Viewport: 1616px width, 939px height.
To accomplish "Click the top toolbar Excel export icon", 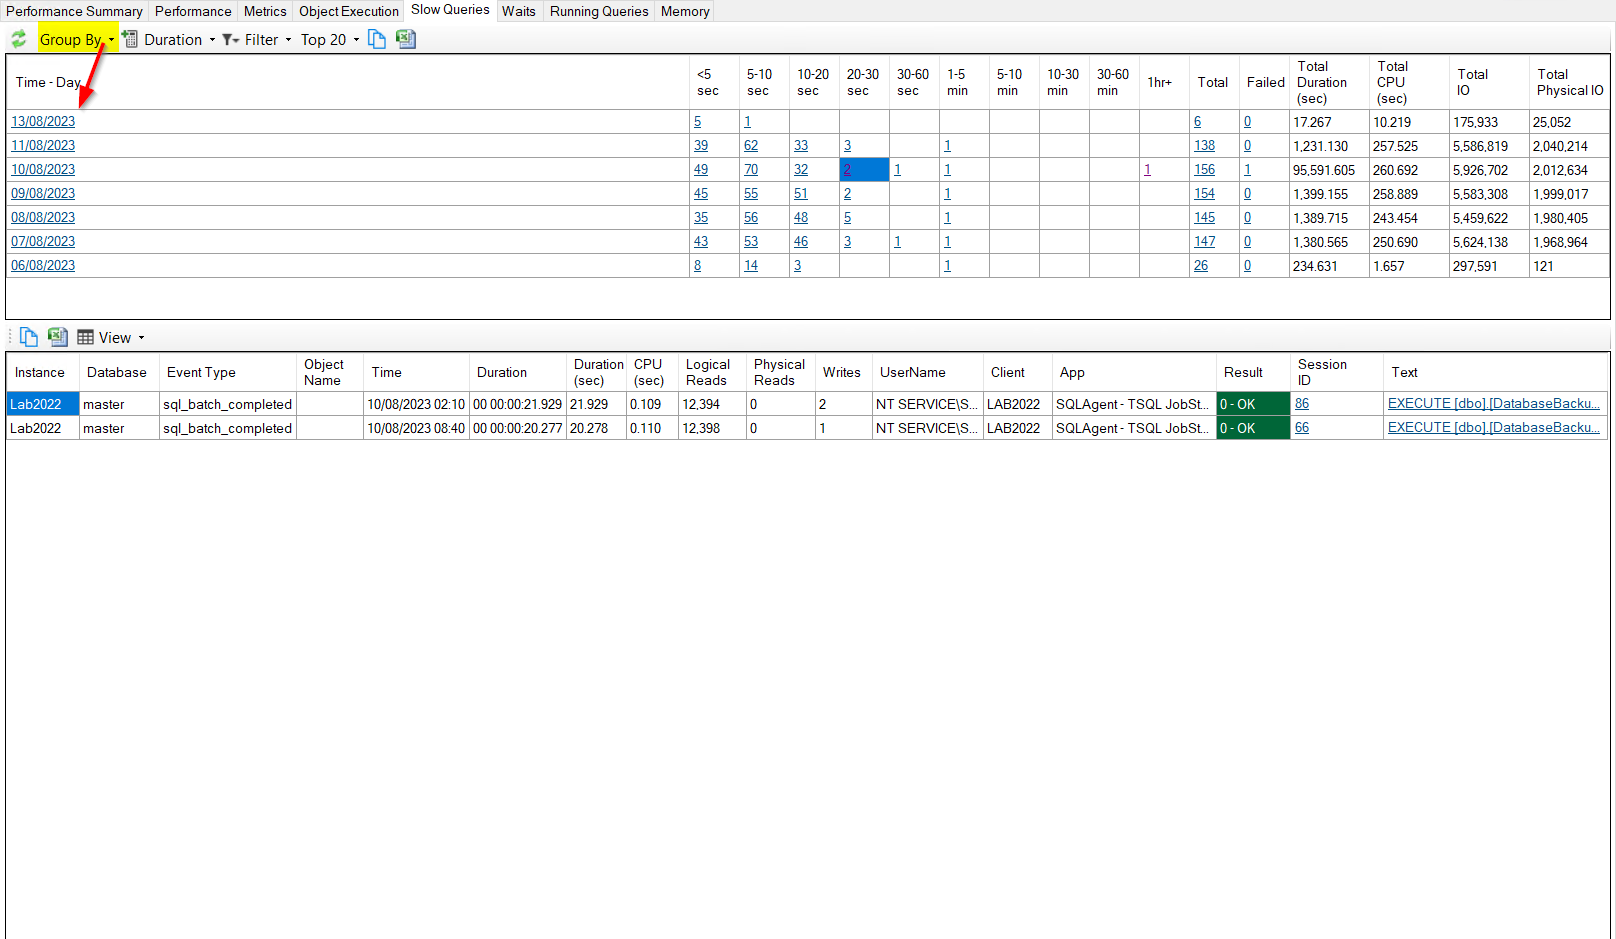I will [x=405, y=39].
